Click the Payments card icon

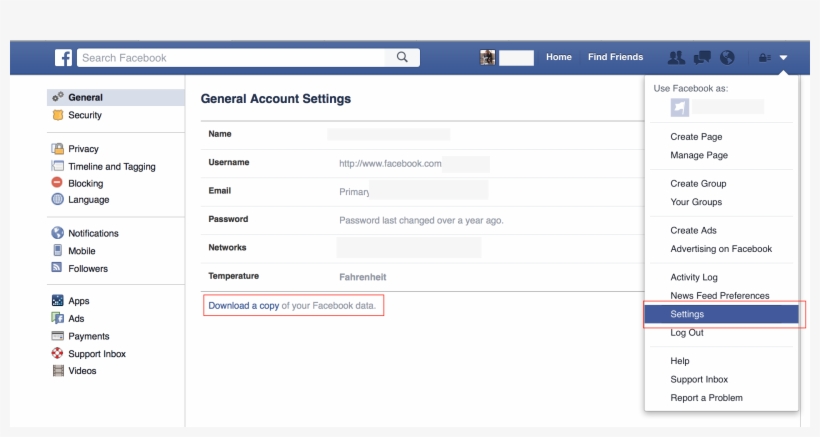pos(58,336)
